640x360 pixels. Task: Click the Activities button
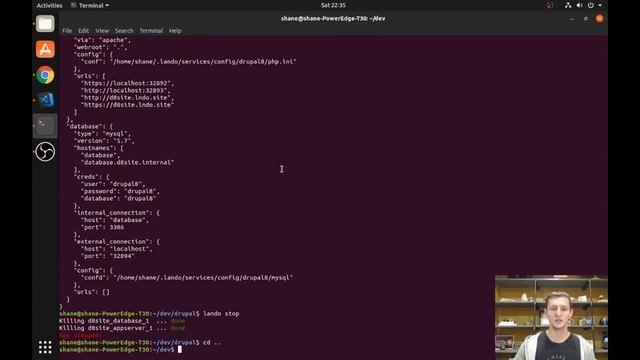click(49, 5)
